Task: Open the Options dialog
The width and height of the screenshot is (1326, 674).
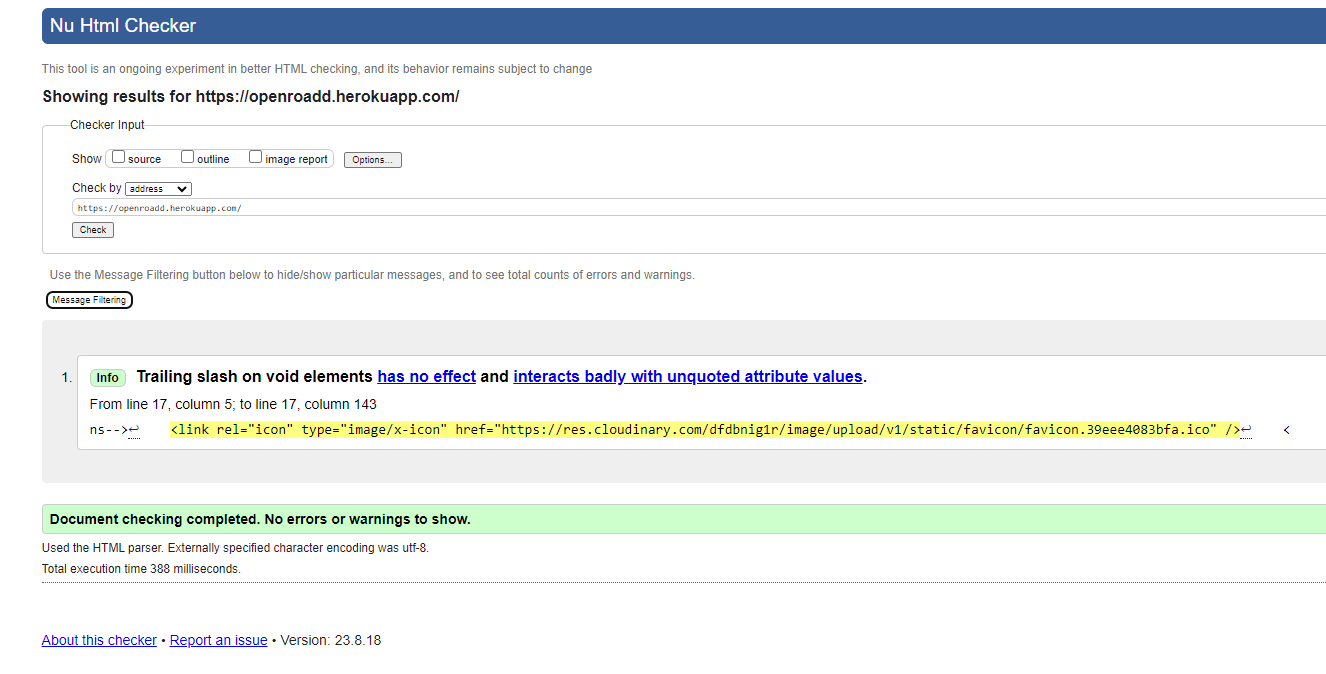Action: tap(372, 159)
